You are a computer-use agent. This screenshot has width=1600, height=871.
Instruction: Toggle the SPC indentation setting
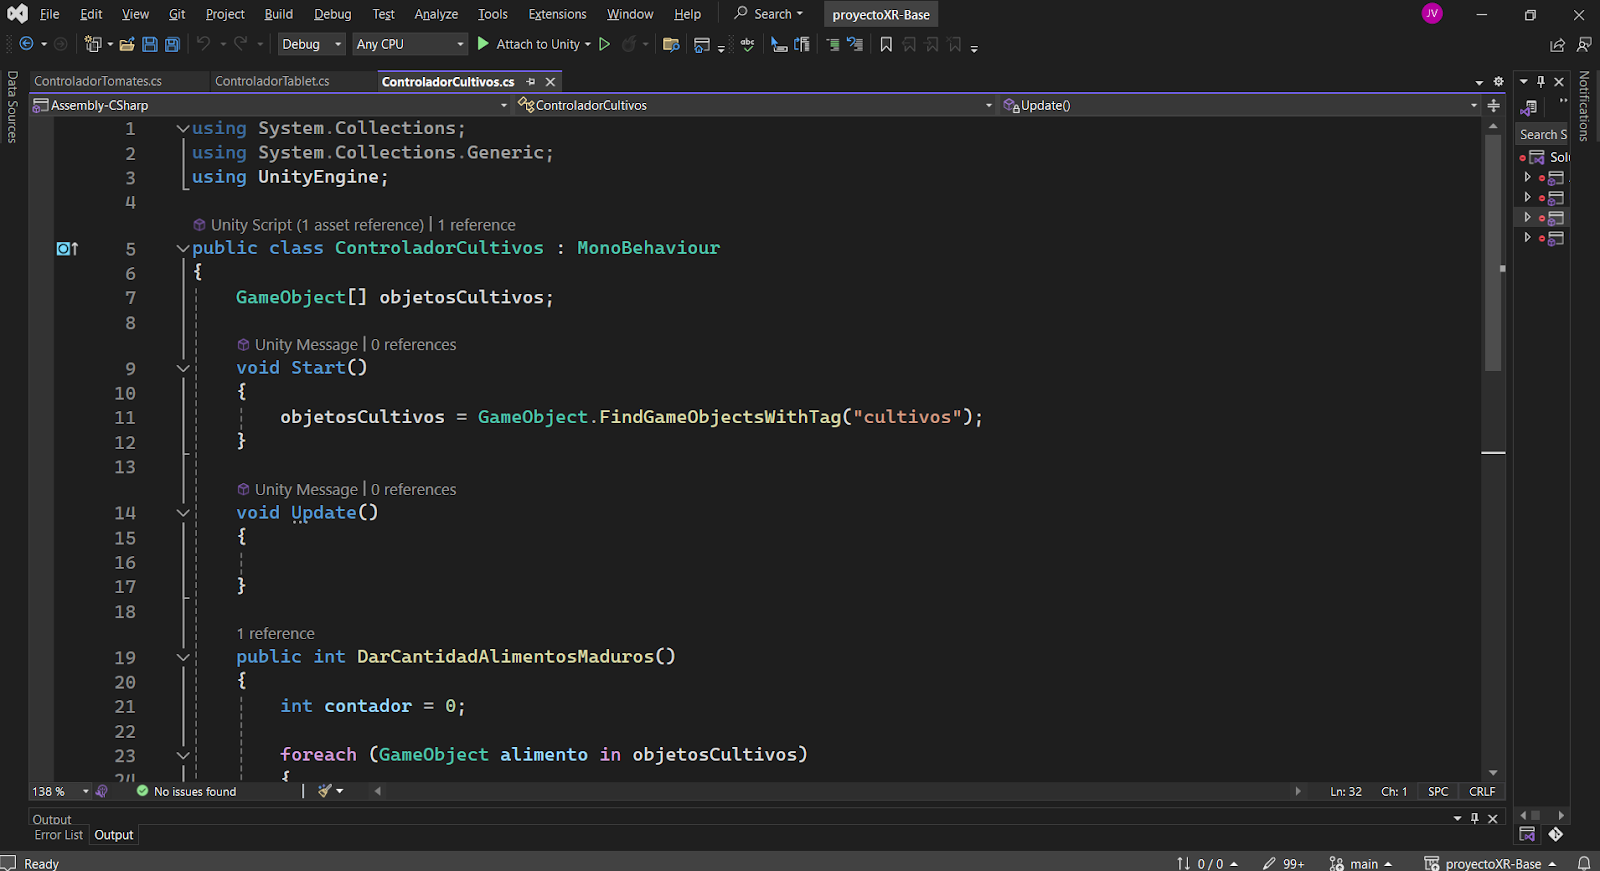[1438, 791]
